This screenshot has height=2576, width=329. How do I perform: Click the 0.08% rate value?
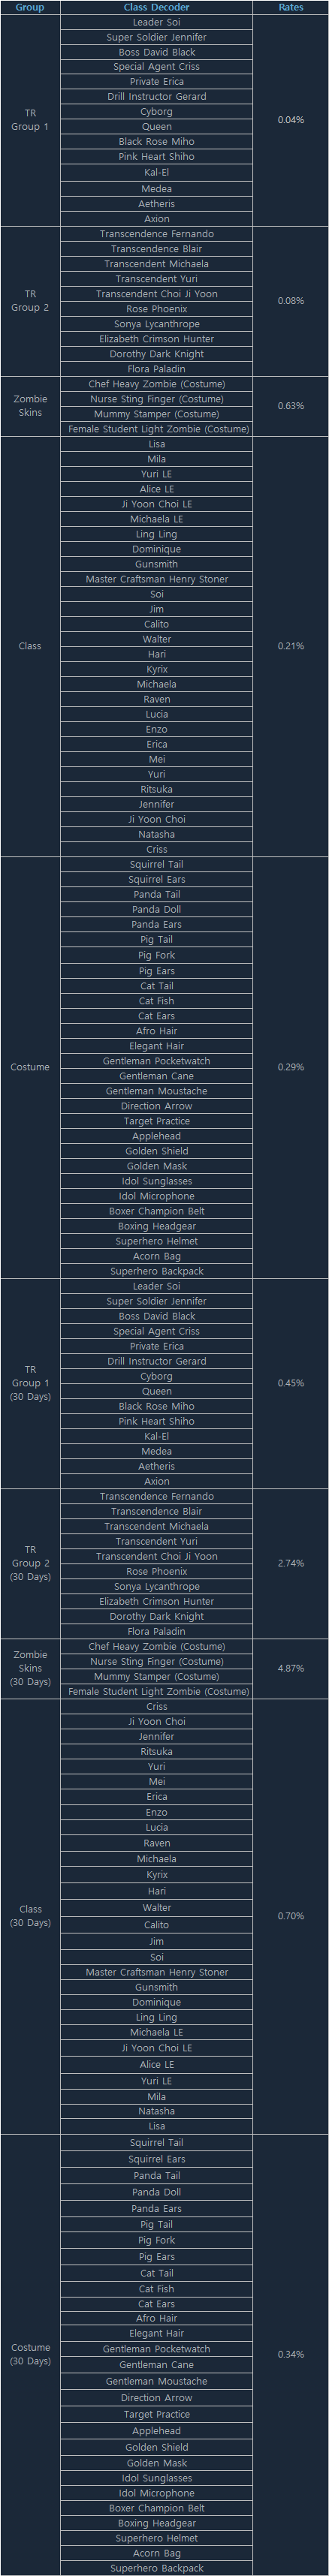291,301
